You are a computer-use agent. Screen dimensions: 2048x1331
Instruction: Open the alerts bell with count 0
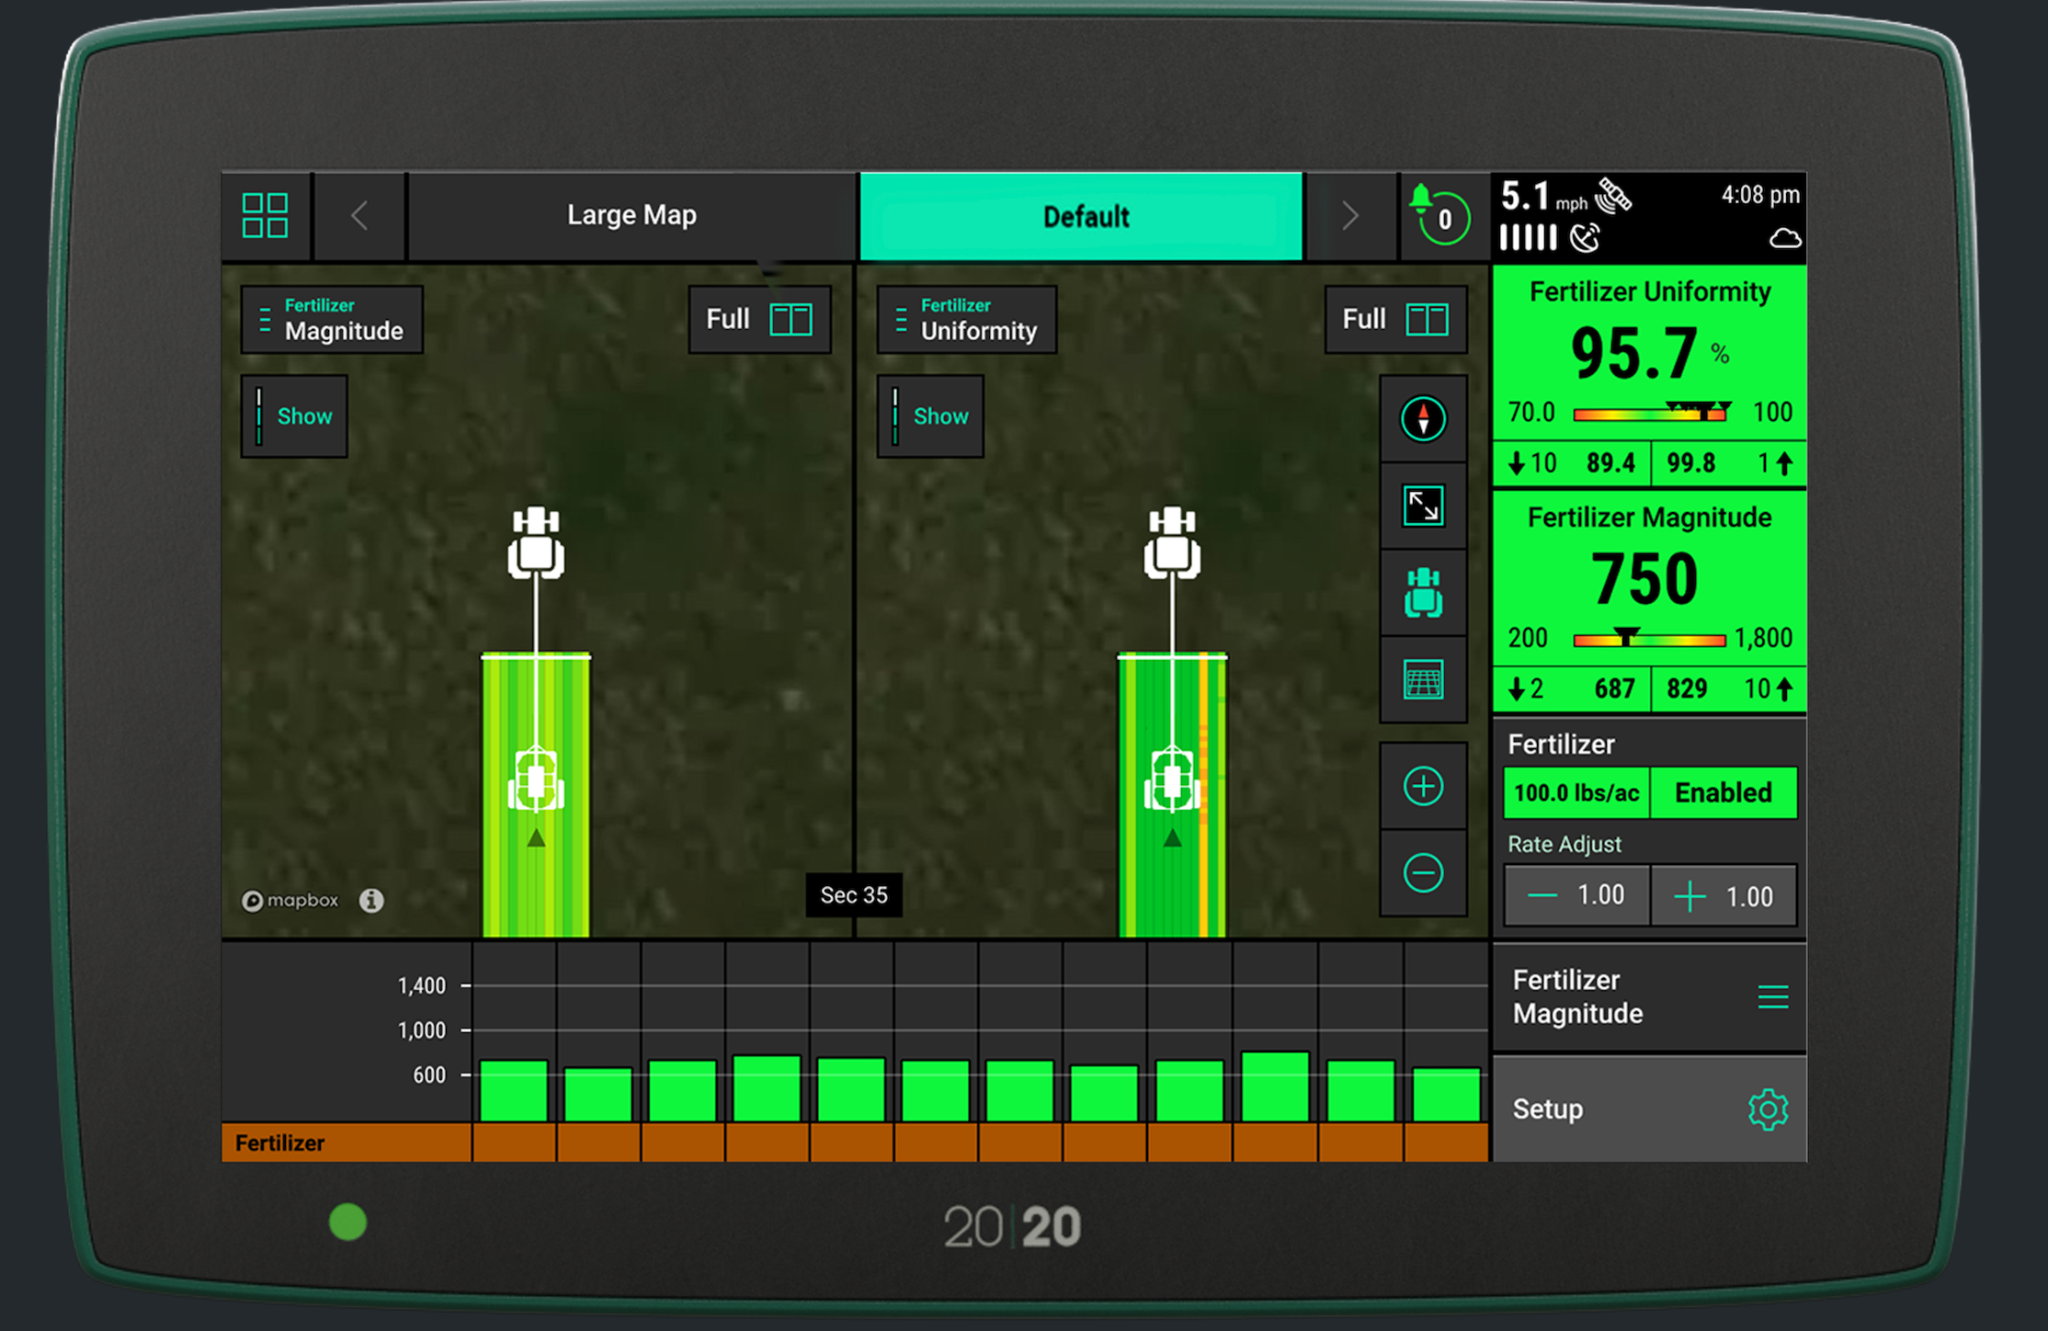coord(1440,216)
